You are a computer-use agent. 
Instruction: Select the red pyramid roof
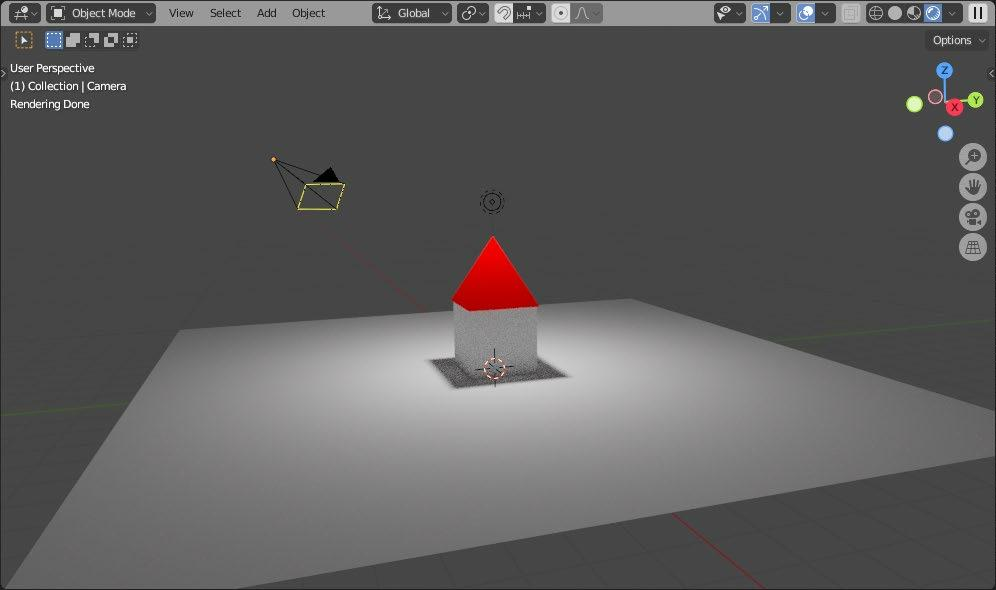(494, 279)
